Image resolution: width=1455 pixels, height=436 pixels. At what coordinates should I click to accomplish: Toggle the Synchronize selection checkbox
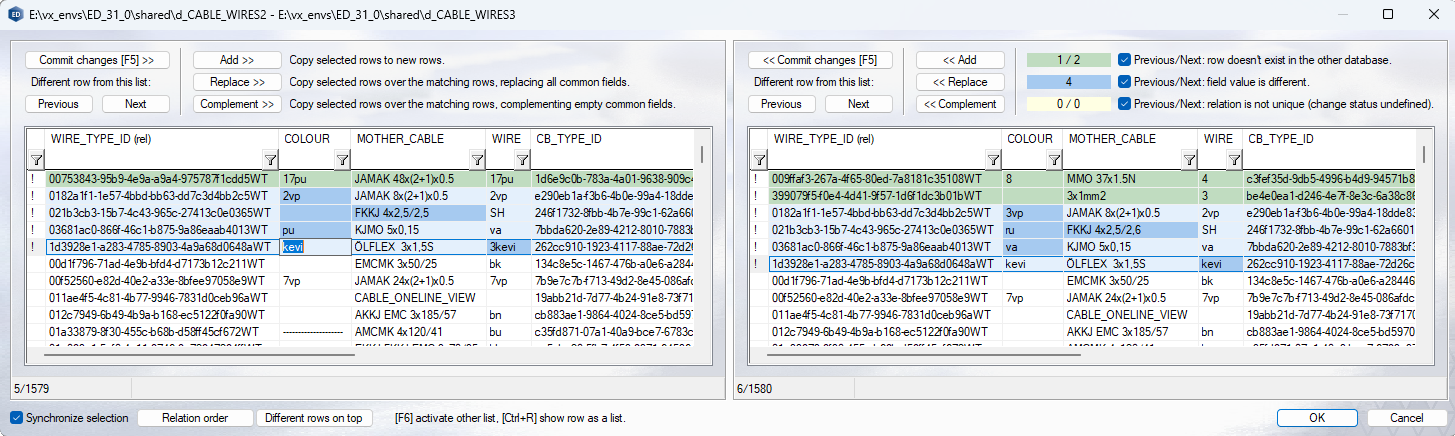[17, 418]
